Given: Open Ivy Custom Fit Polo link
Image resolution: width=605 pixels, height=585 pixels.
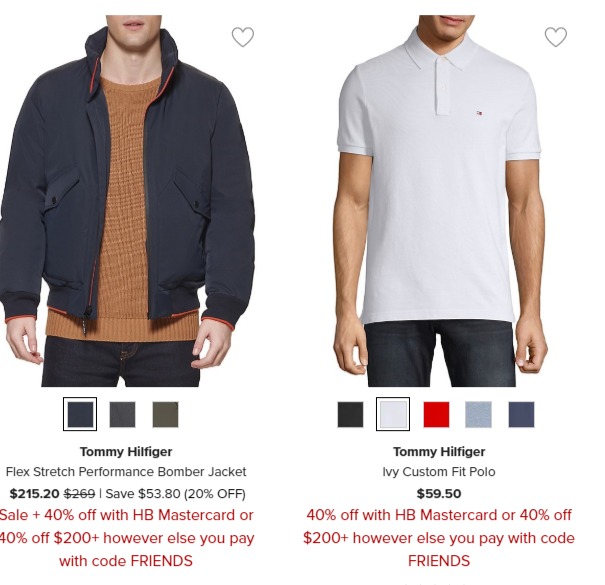Looking at the screenshot, I should [x=439, y=472].
